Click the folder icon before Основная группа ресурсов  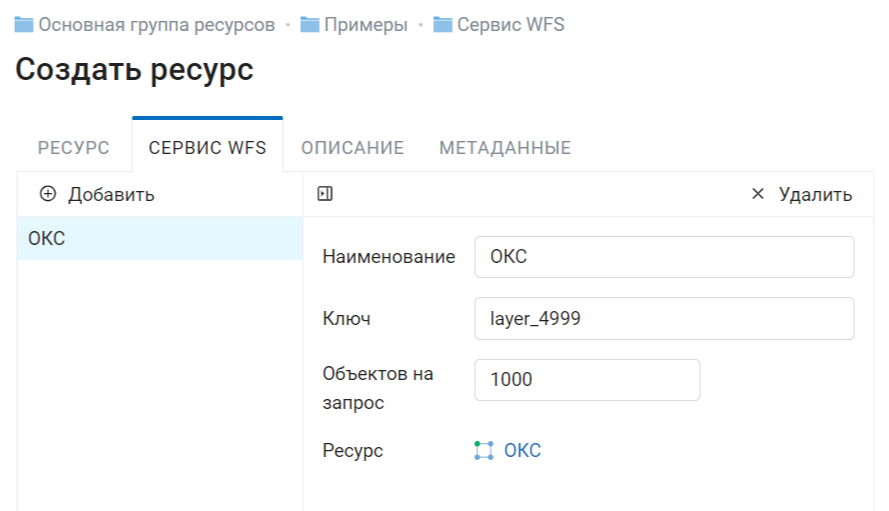coord(24,25)
